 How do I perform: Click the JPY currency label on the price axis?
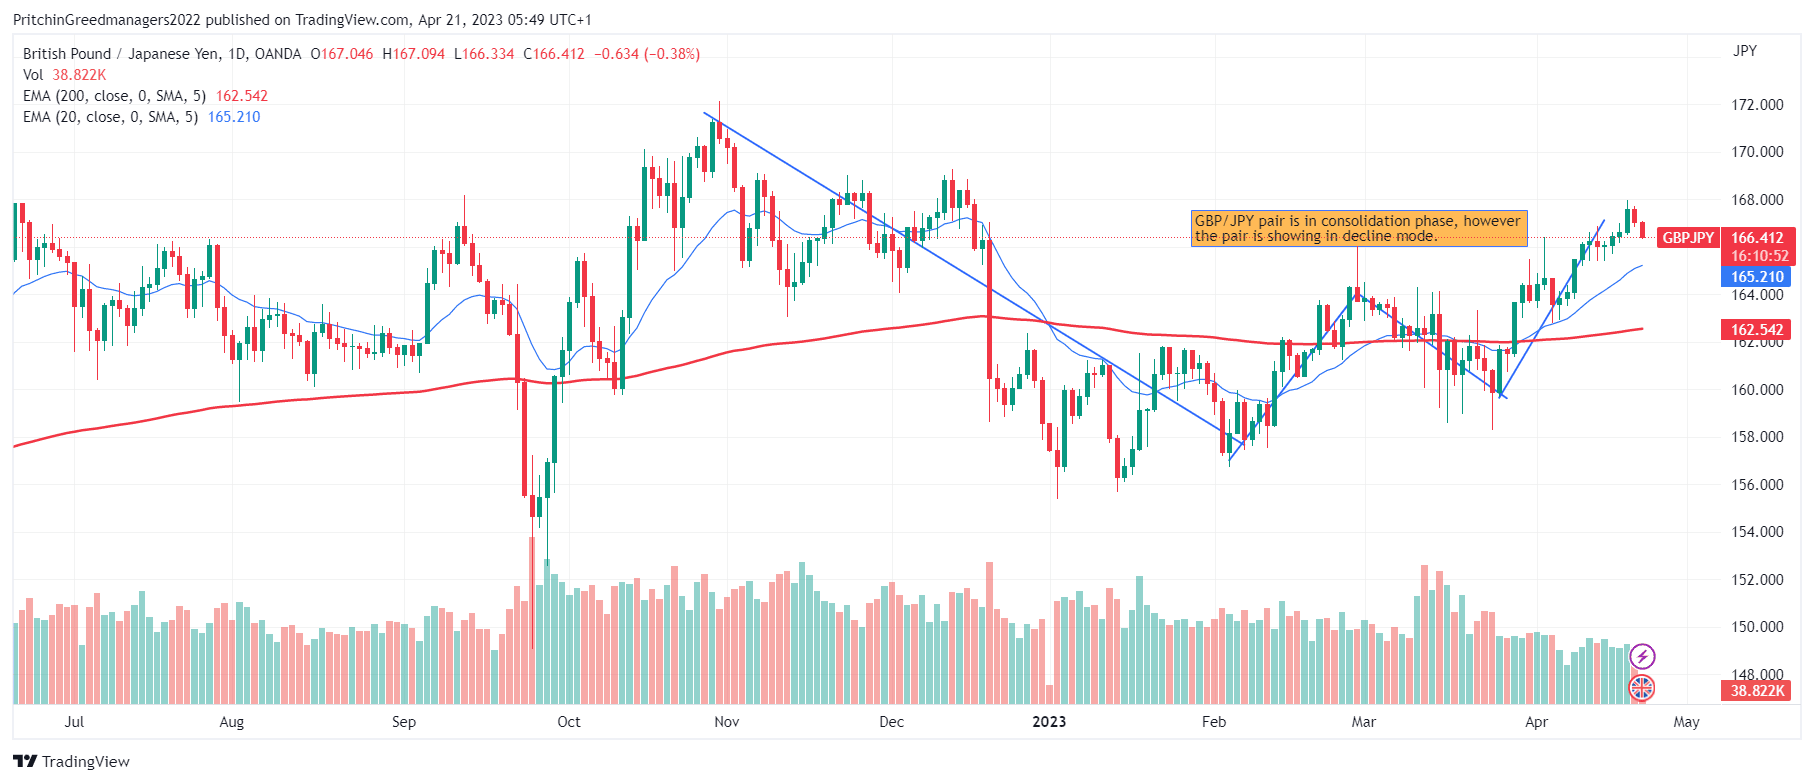[x=1745, y=51]
